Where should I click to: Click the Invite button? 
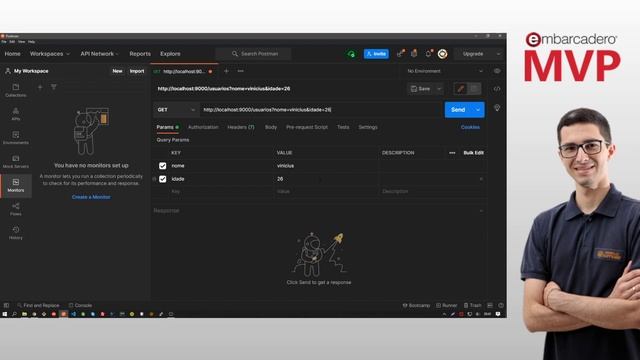coord(376,54)
